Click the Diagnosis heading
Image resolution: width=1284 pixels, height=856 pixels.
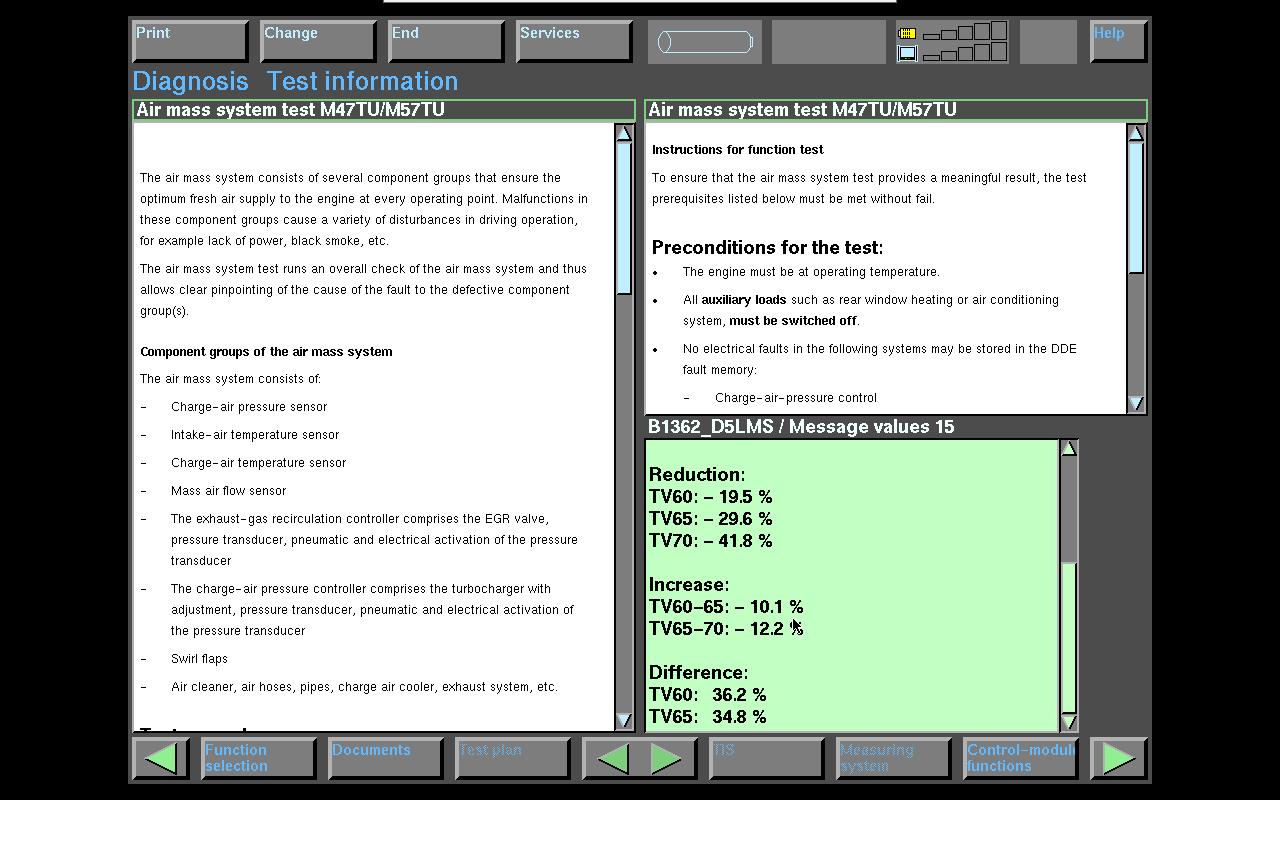[x=190, y=81]
